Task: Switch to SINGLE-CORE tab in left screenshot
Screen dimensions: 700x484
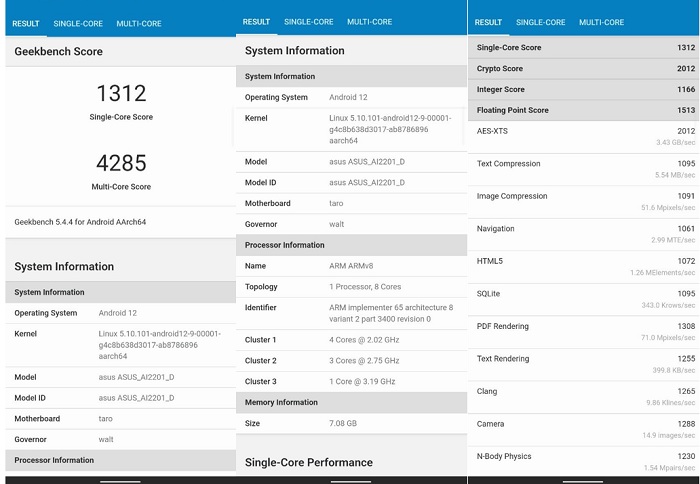Action: pos(78,24)
